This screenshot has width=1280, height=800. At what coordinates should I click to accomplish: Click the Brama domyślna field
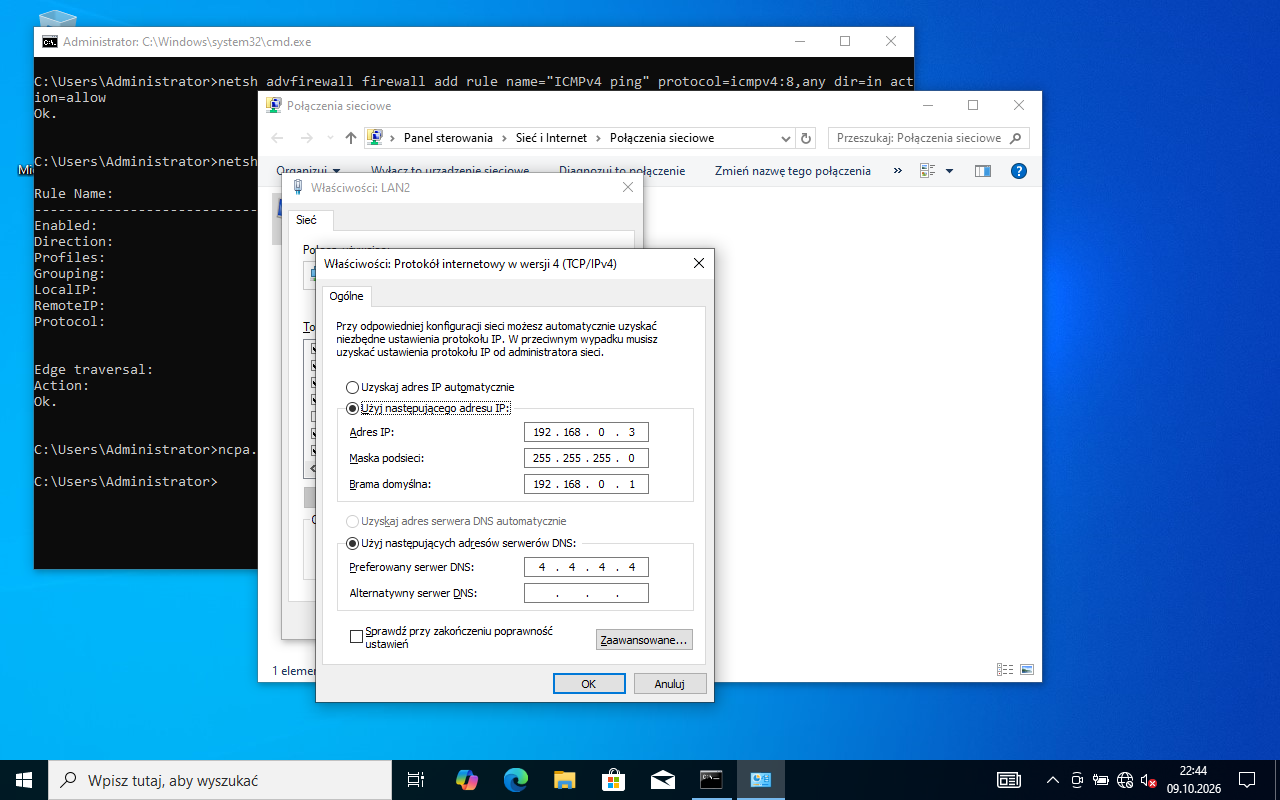[x=586, y=484]
